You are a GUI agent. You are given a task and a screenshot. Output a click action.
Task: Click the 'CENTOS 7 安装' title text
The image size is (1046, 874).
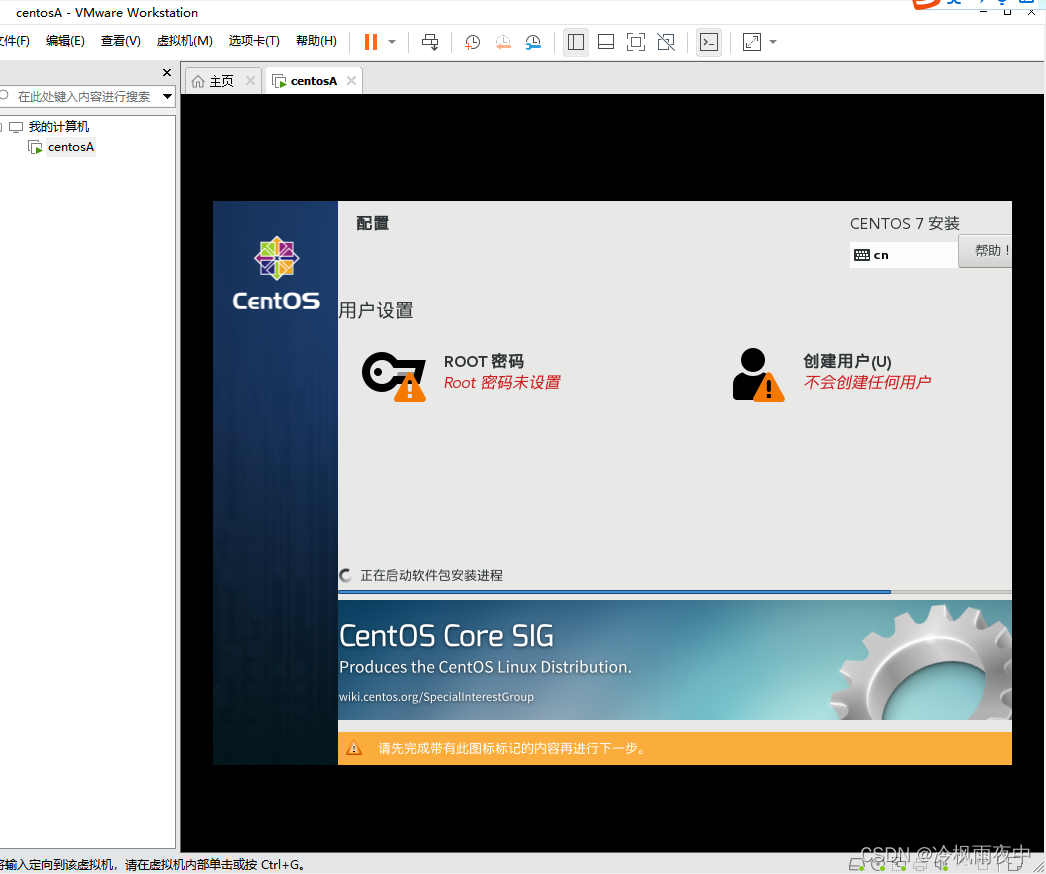pos(905,224)
